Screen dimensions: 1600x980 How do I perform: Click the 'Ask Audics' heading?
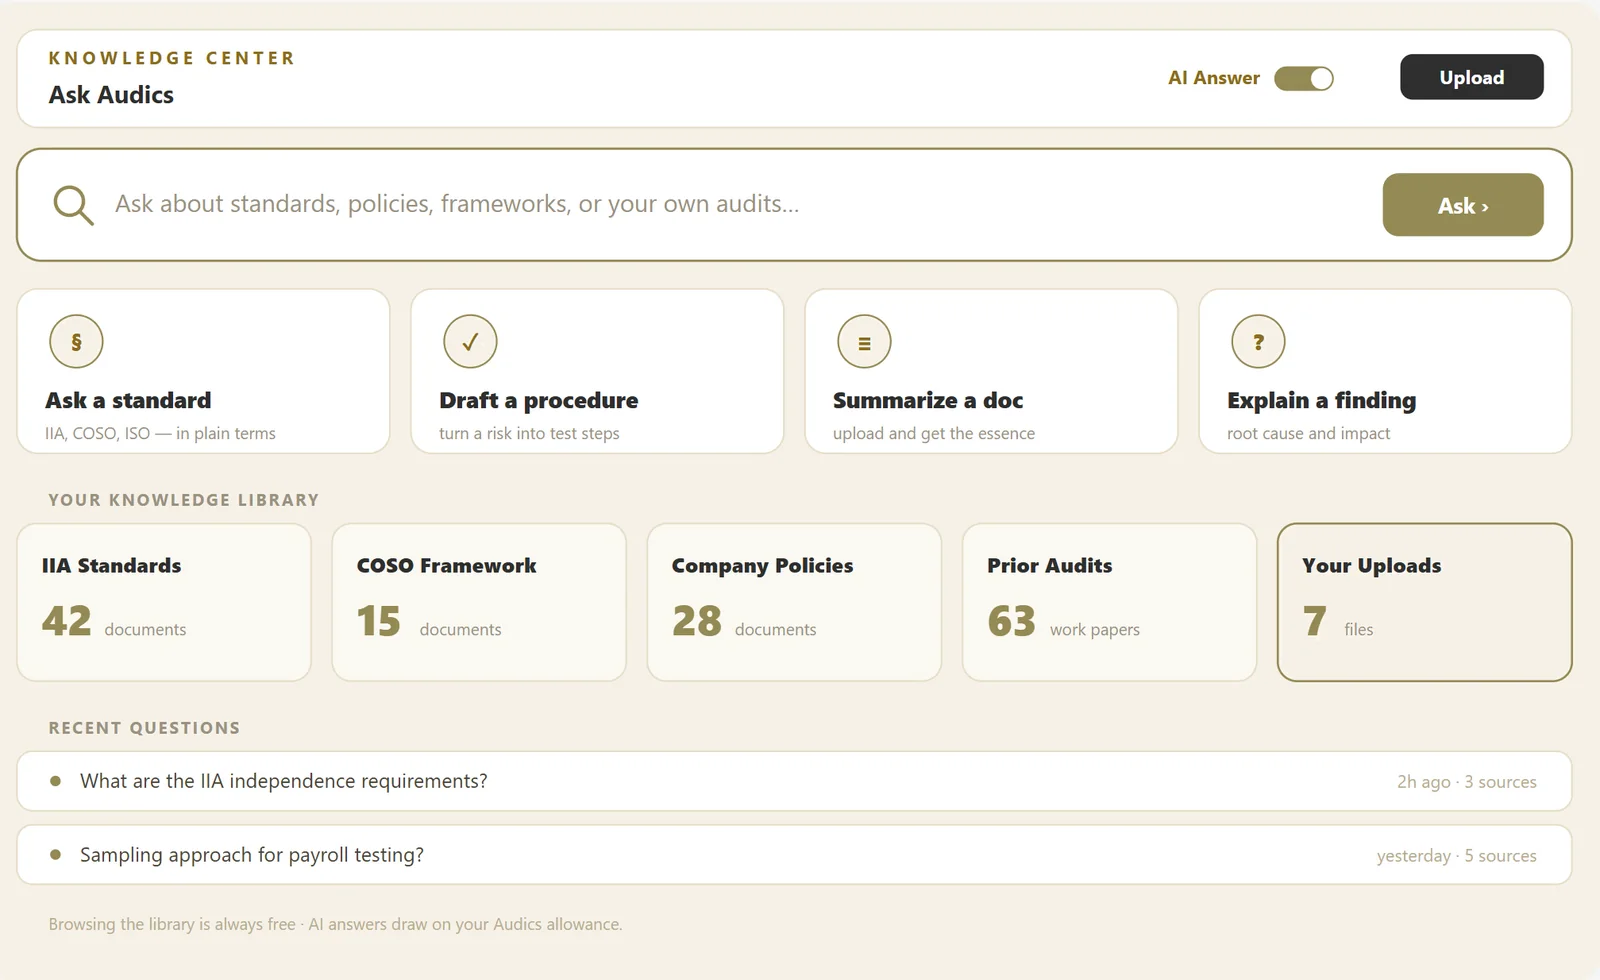[x=111, y=95]
